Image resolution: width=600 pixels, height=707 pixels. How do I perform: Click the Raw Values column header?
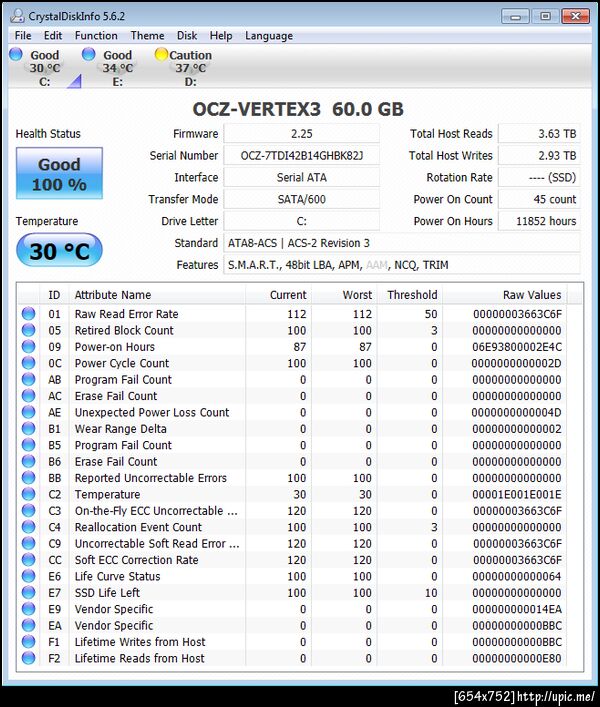click(505, 295)
